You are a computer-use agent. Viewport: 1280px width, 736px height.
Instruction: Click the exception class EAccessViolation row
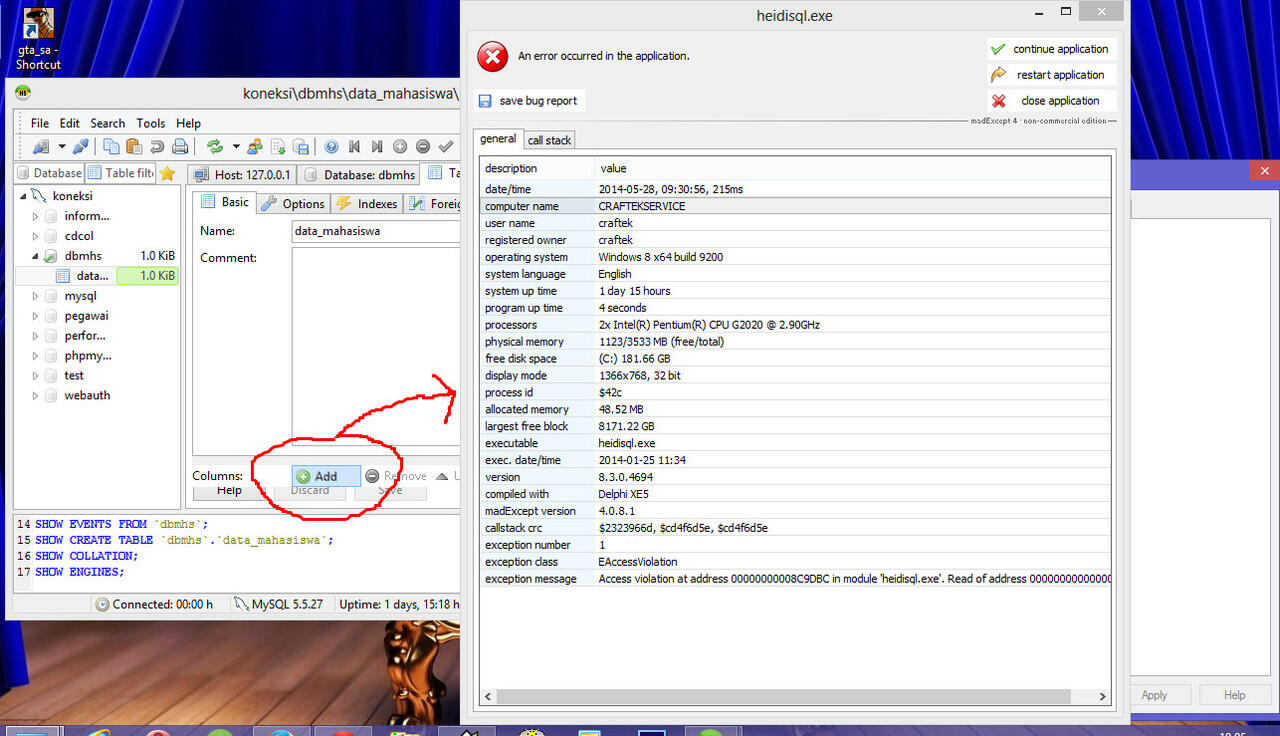click(796, 562)
